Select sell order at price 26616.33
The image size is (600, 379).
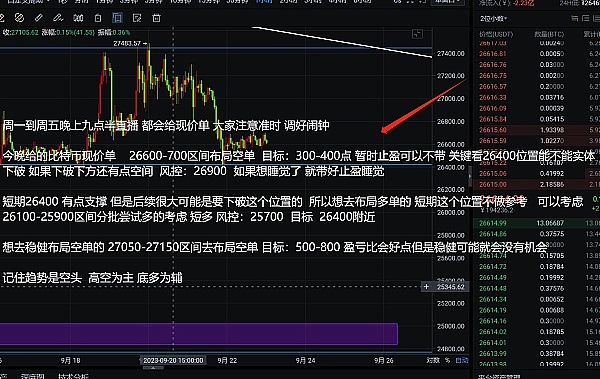[536, 97]
